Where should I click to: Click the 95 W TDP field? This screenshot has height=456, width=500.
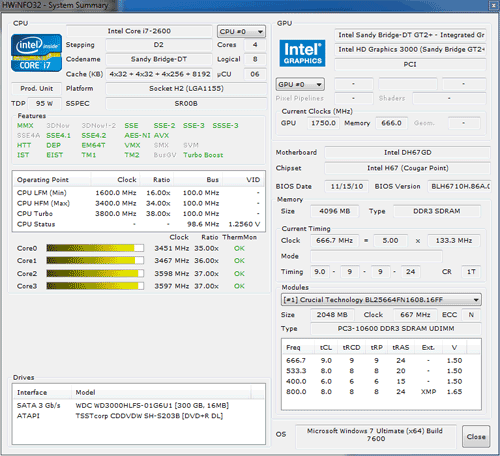point(44,104)
